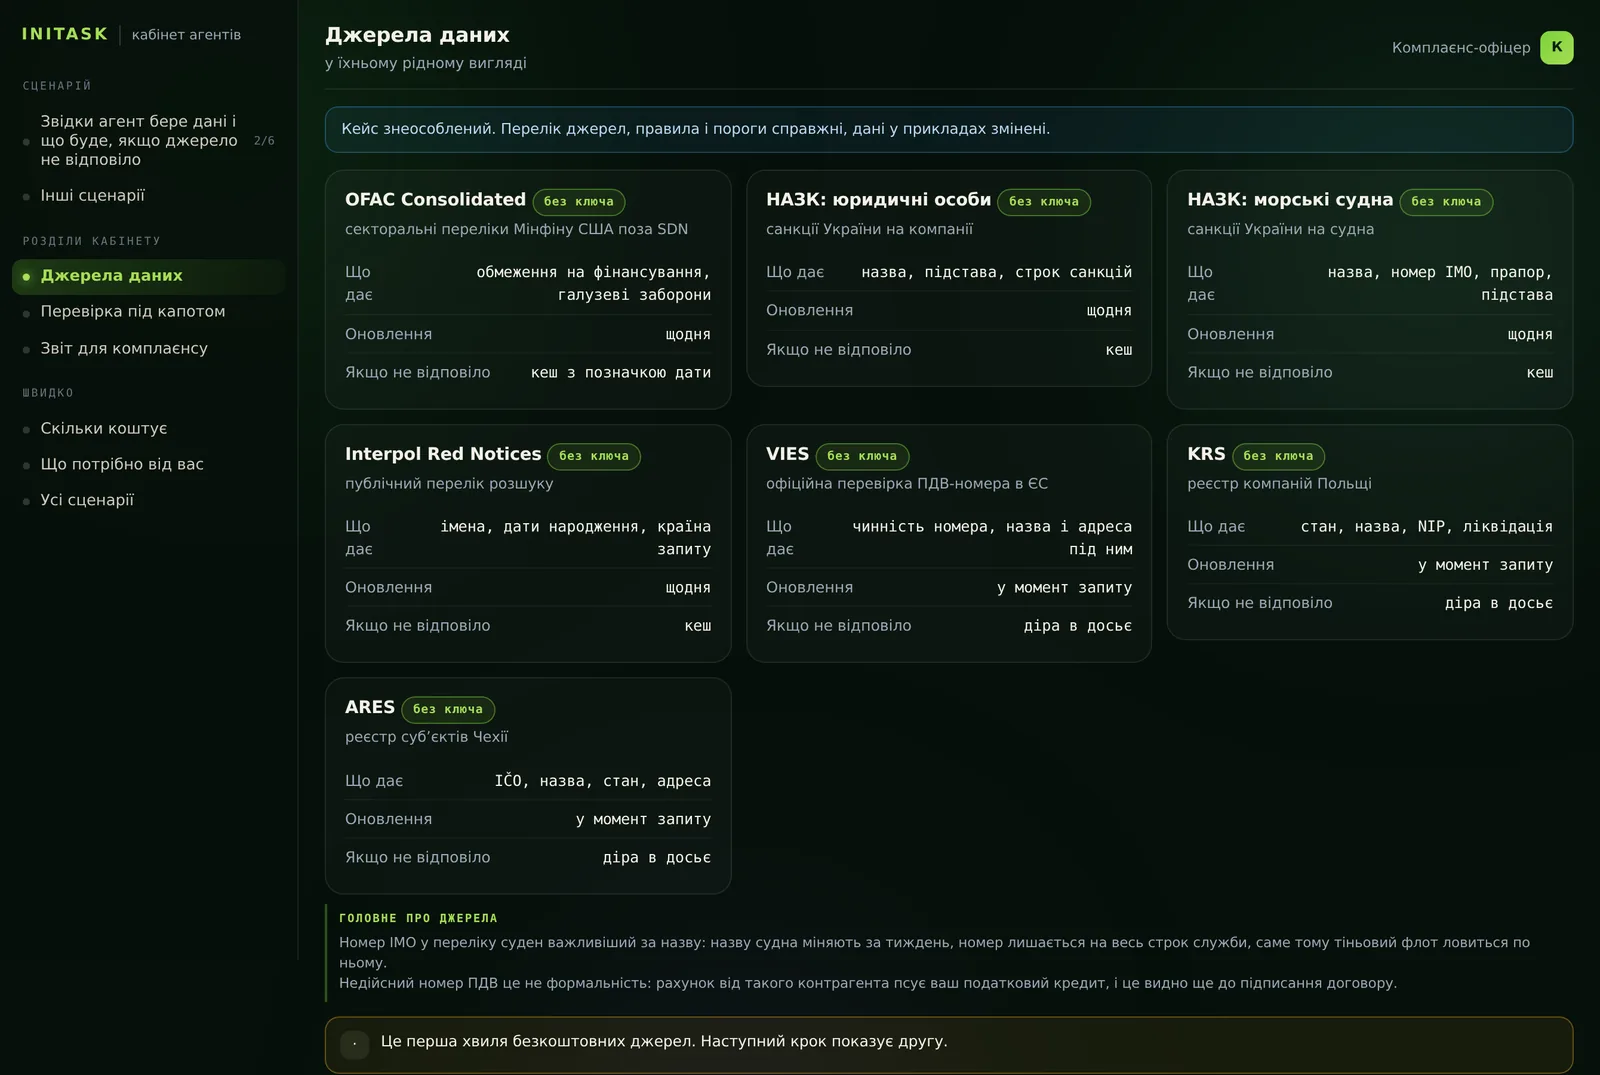Image resolution: width=1600 pixels, height=1075 pixels.
Task: Click the без ключа badge on ARES
Action: (x=448, y=709)
